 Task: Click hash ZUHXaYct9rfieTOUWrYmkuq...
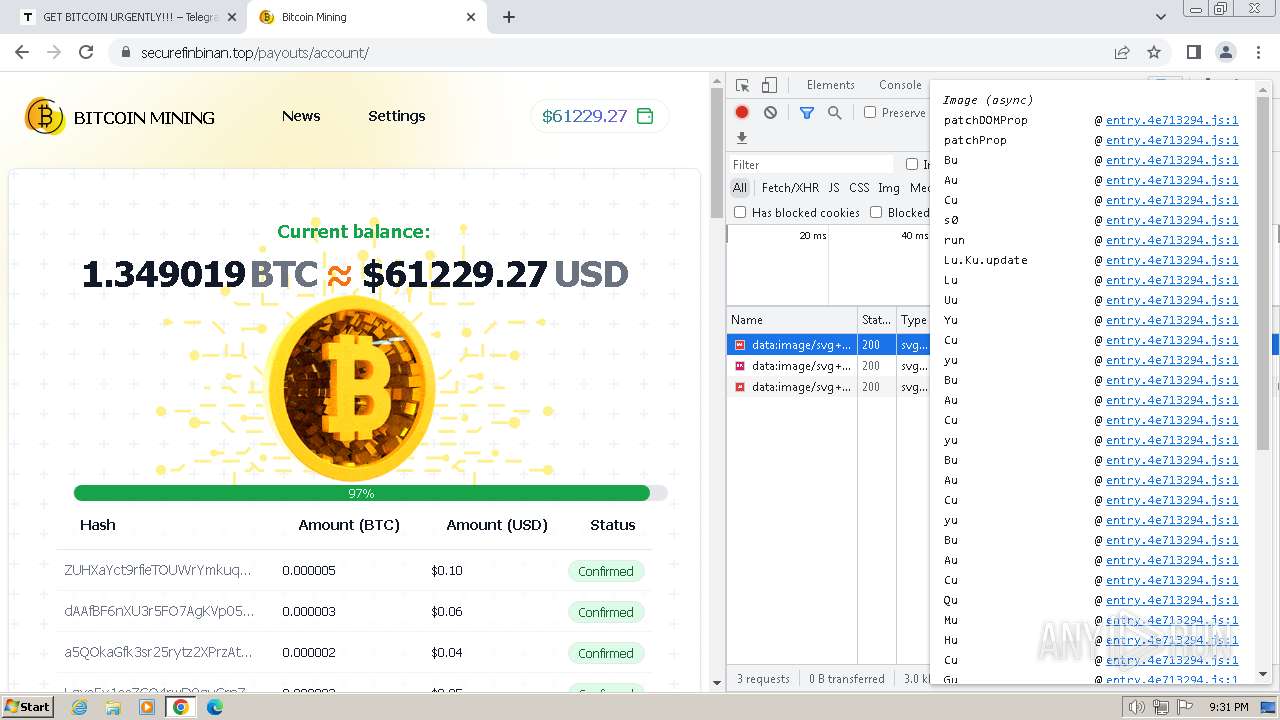point(158,570)
